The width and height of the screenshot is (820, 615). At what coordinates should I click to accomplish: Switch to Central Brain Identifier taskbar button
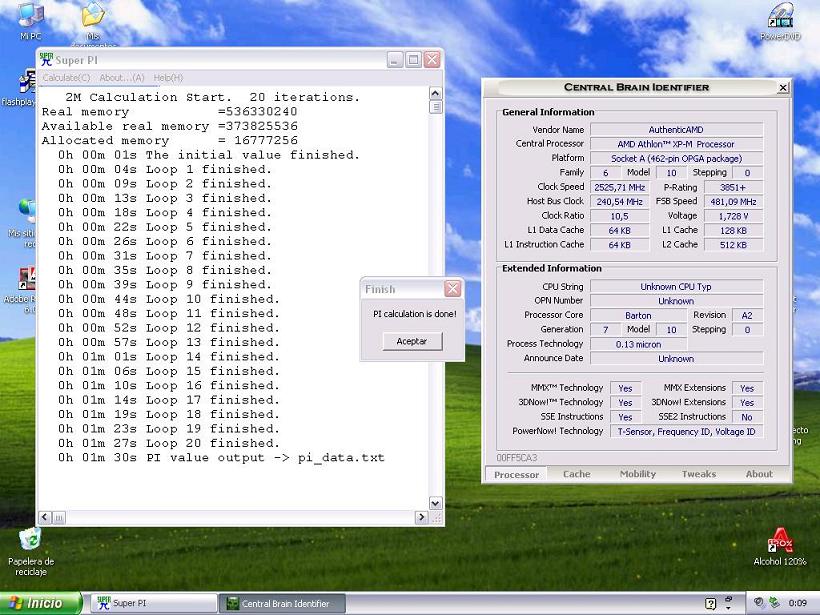(x=282, y=603)
